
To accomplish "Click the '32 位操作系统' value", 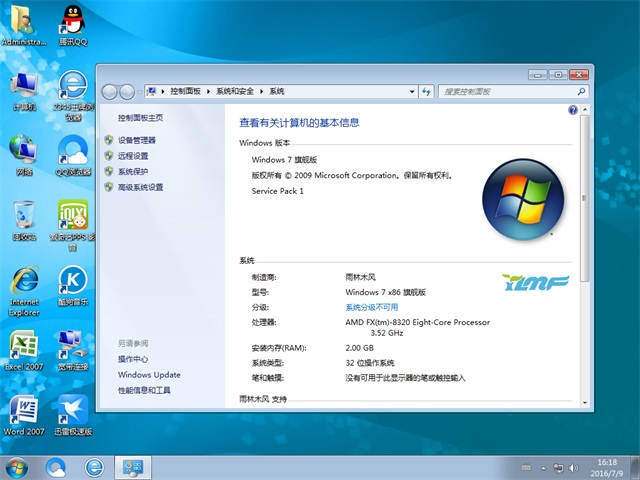I will pos(370,363).
